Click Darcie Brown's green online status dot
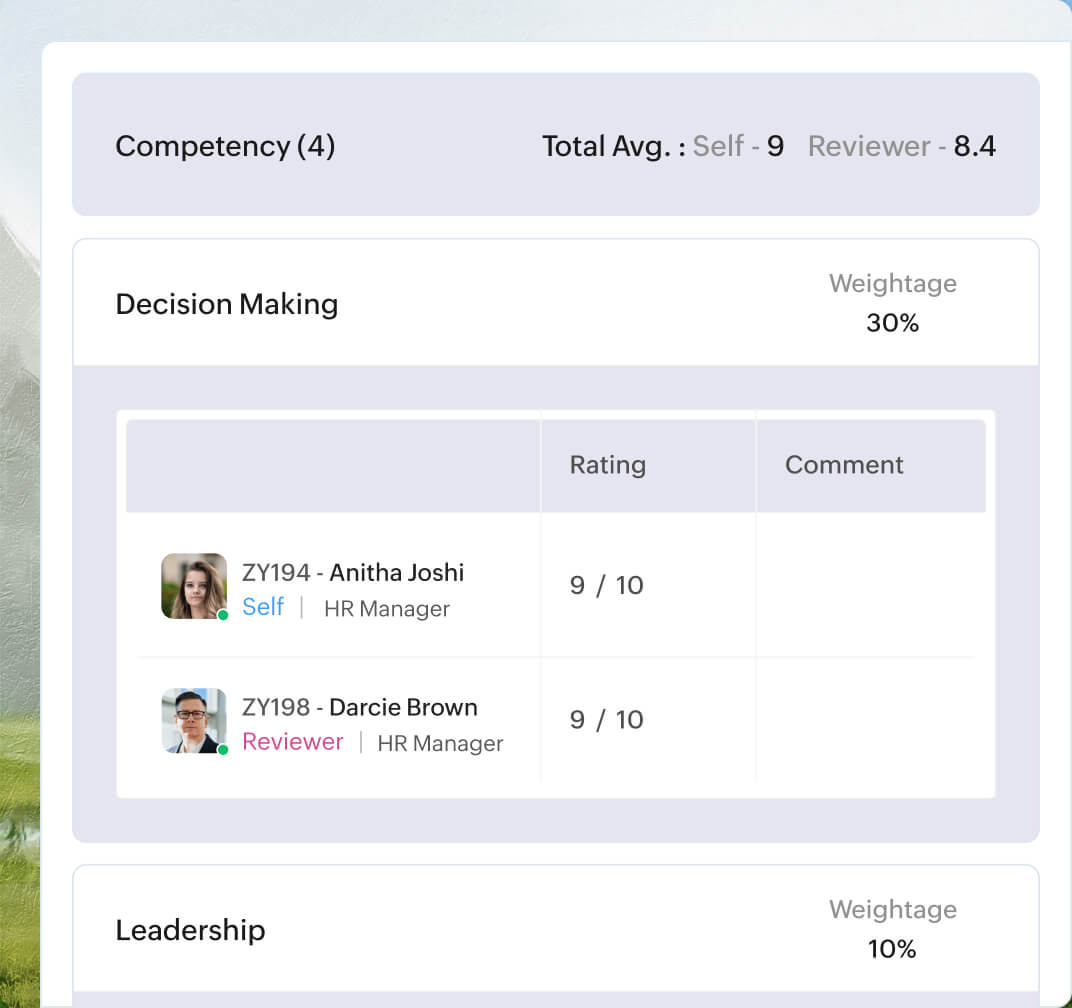1072x1008 pixels. 223,750
